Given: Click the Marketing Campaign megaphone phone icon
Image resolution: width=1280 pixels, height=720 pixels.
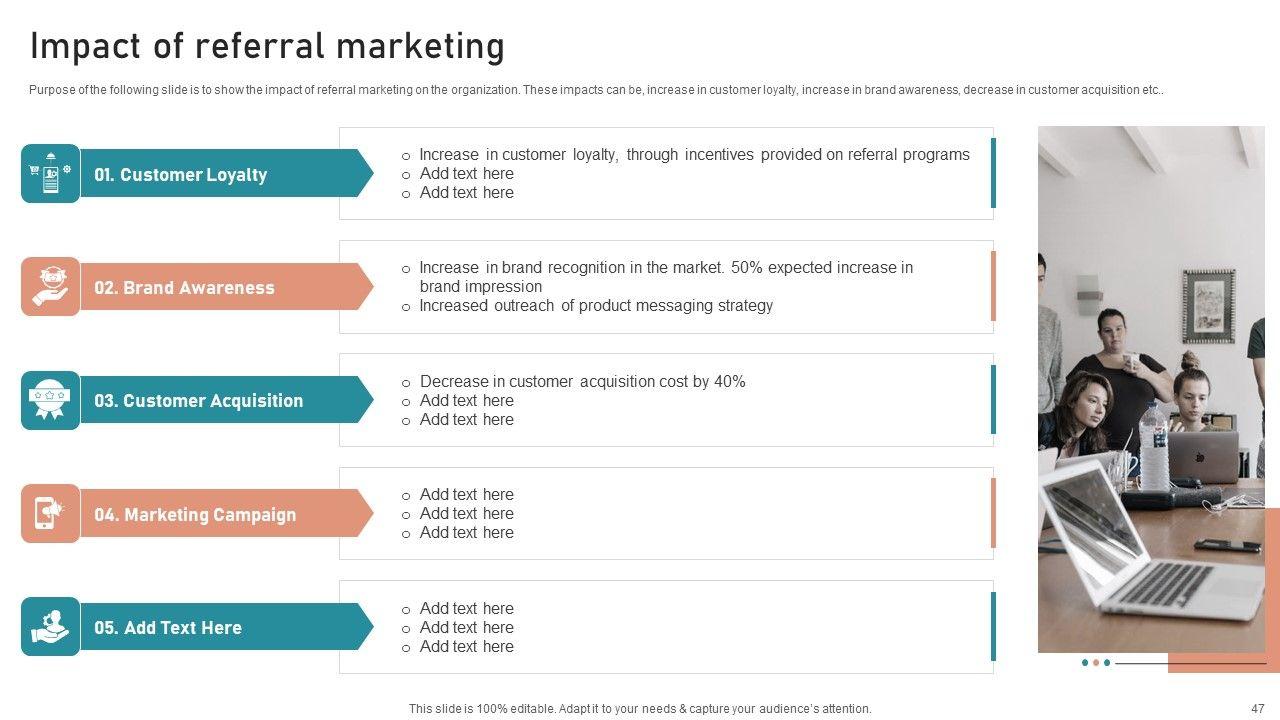Looking at the screenshot, I should [x=50, y=514].
